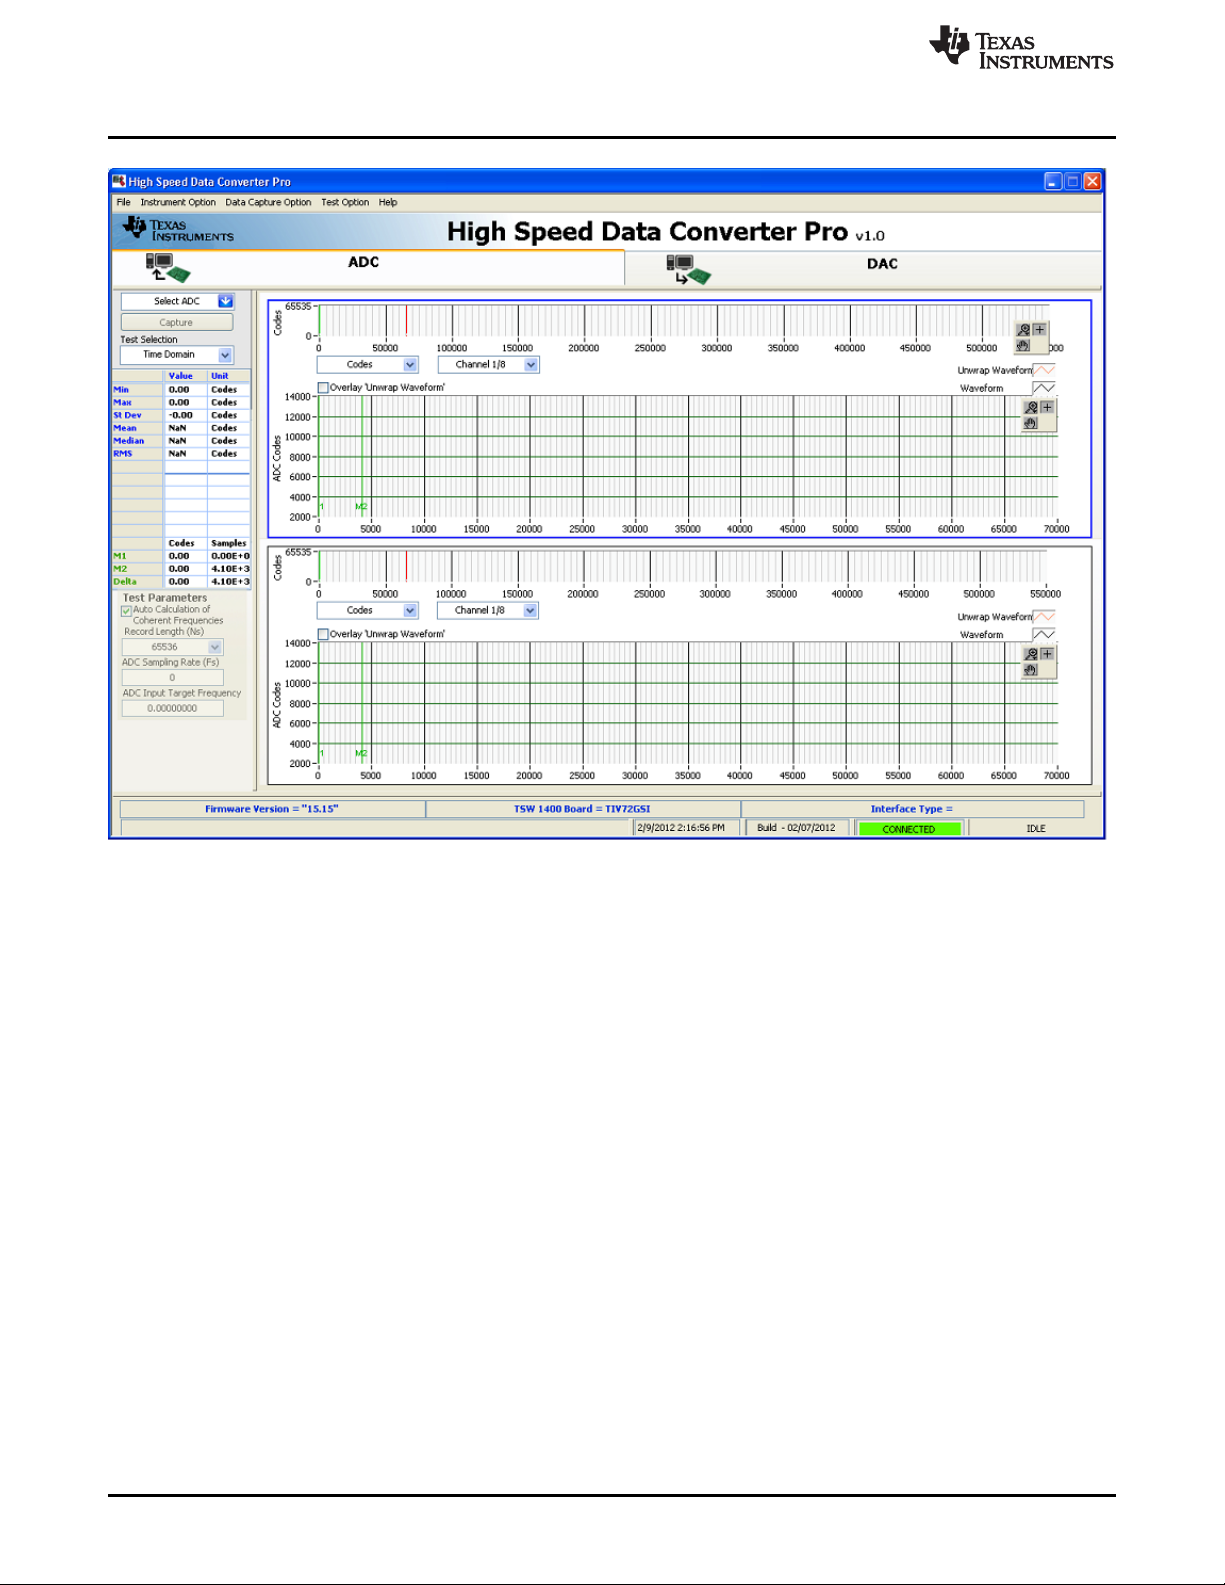This screenshot has width=1225, height=1585.
Task: Click the Mean value cell showing NaN
Action: pyautogui.click(x=185, y=428)
